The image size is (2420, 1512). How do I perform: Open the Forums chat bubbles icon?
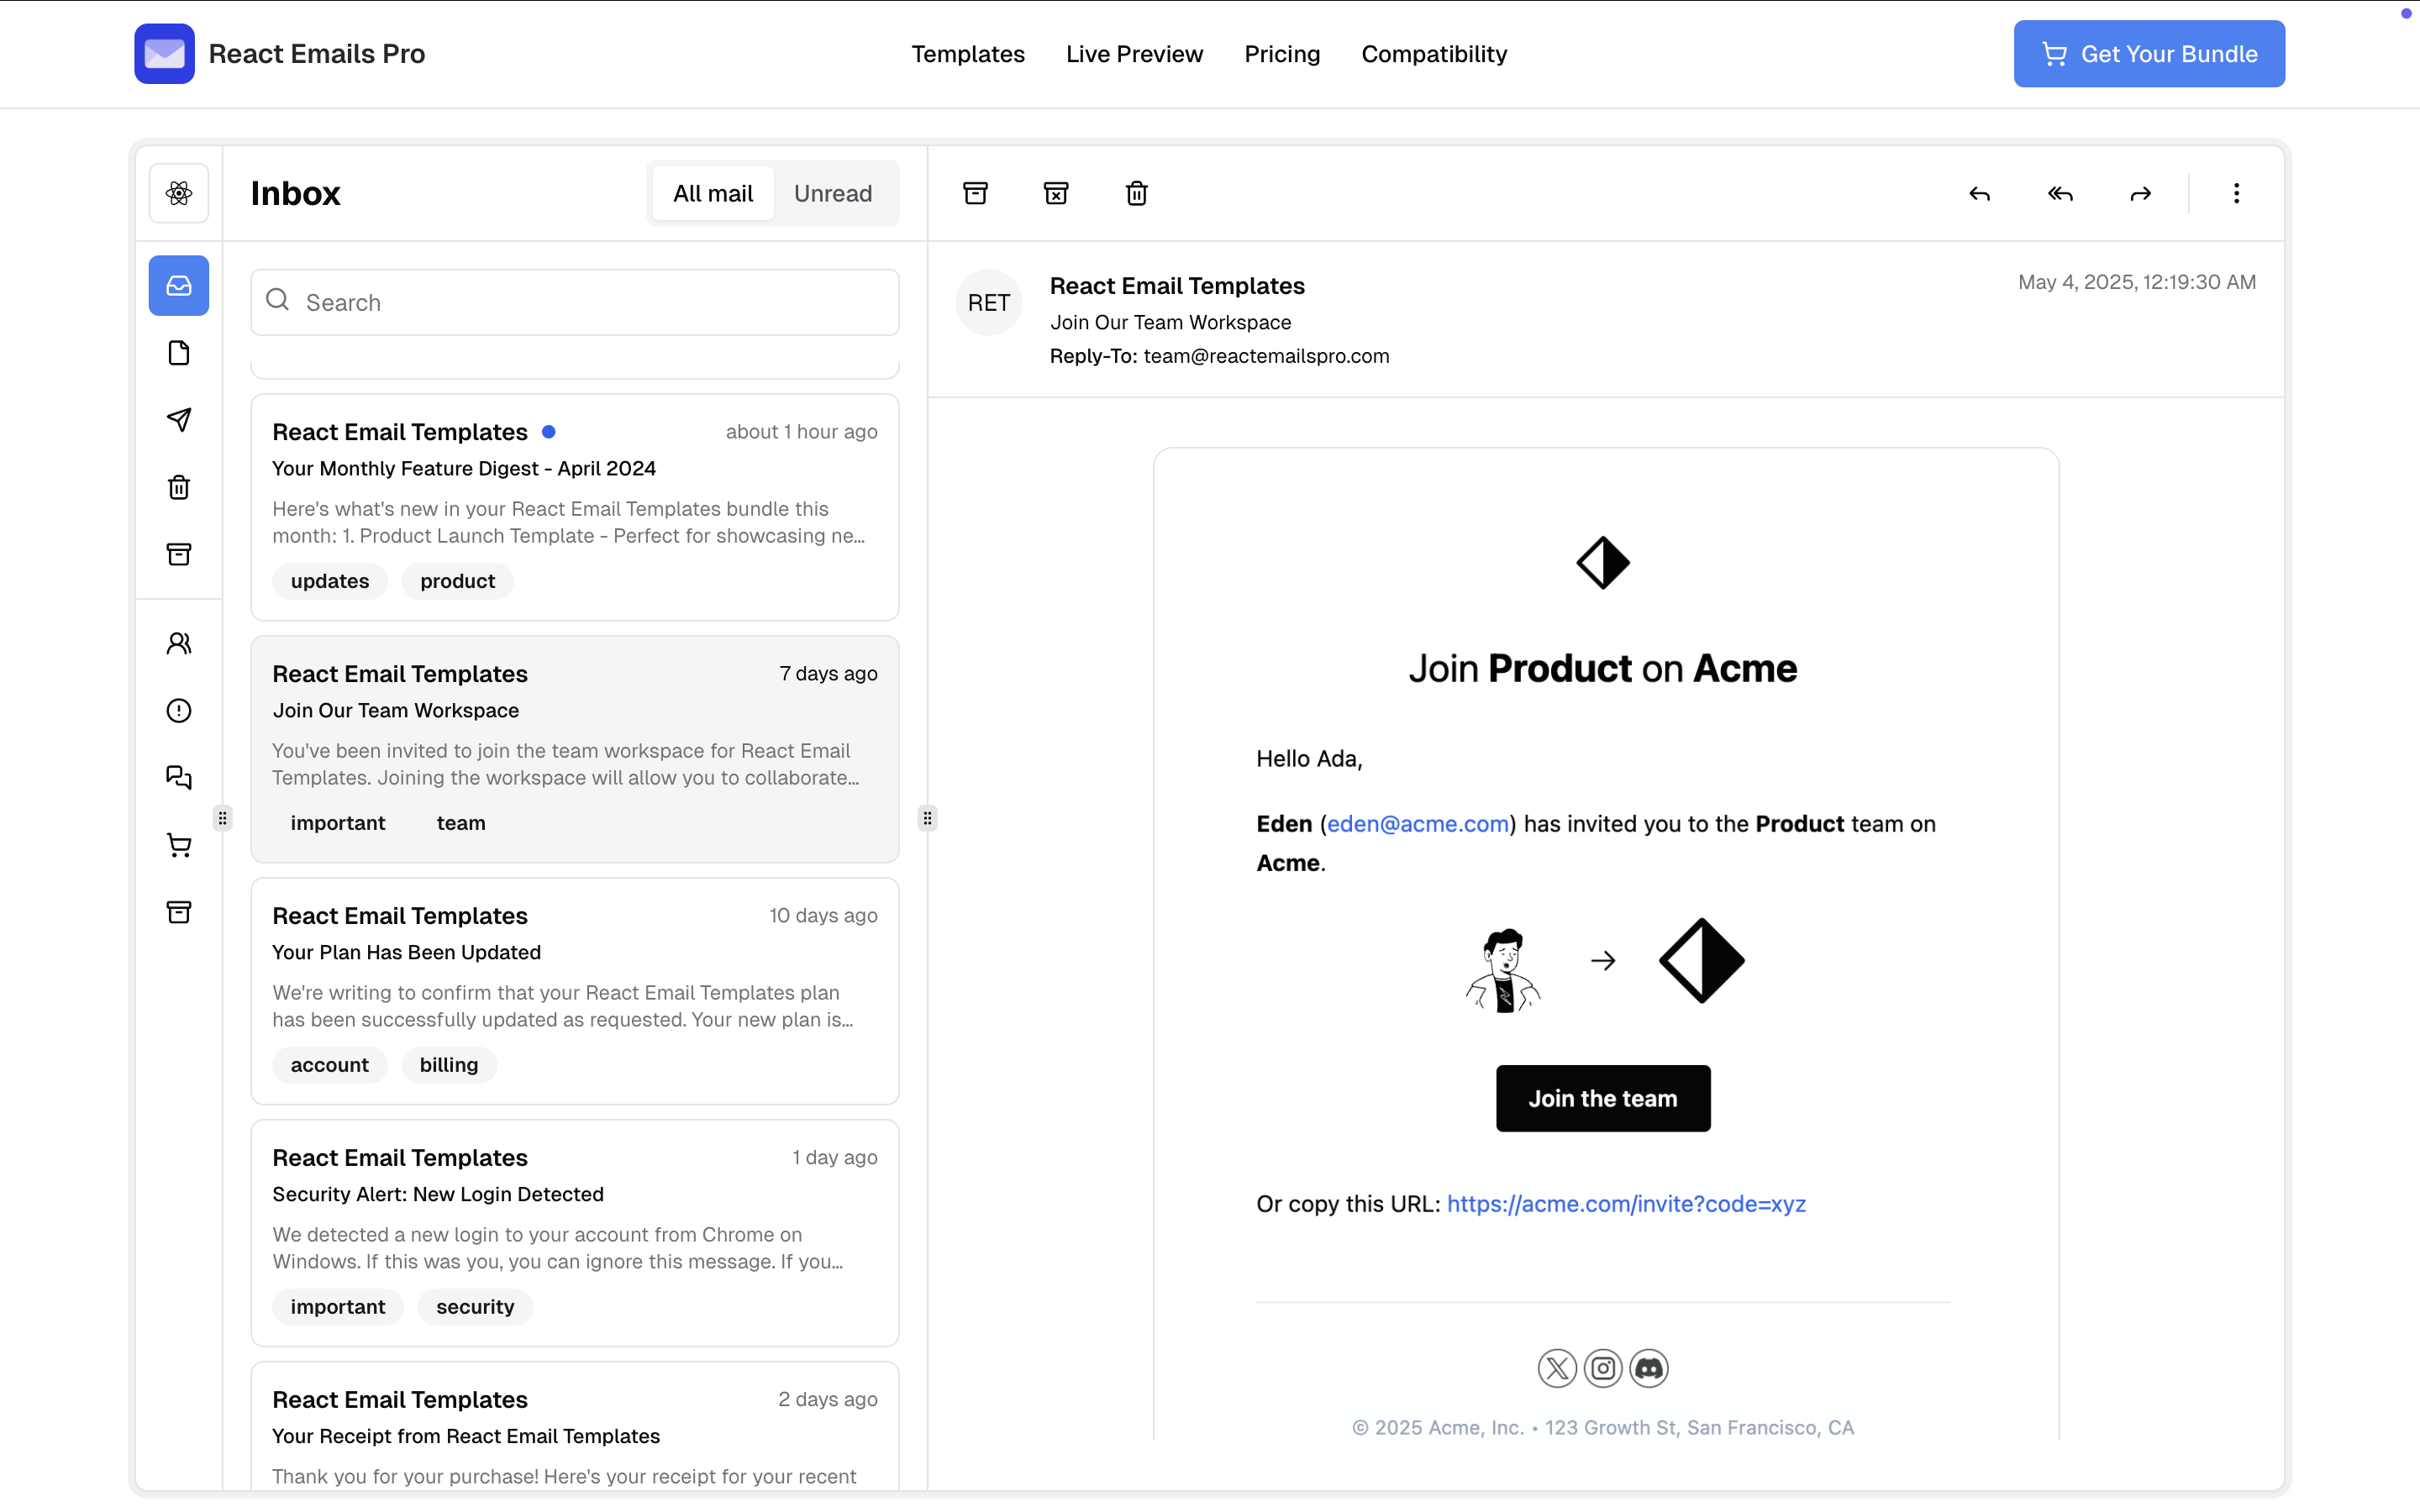pos(179,777)
